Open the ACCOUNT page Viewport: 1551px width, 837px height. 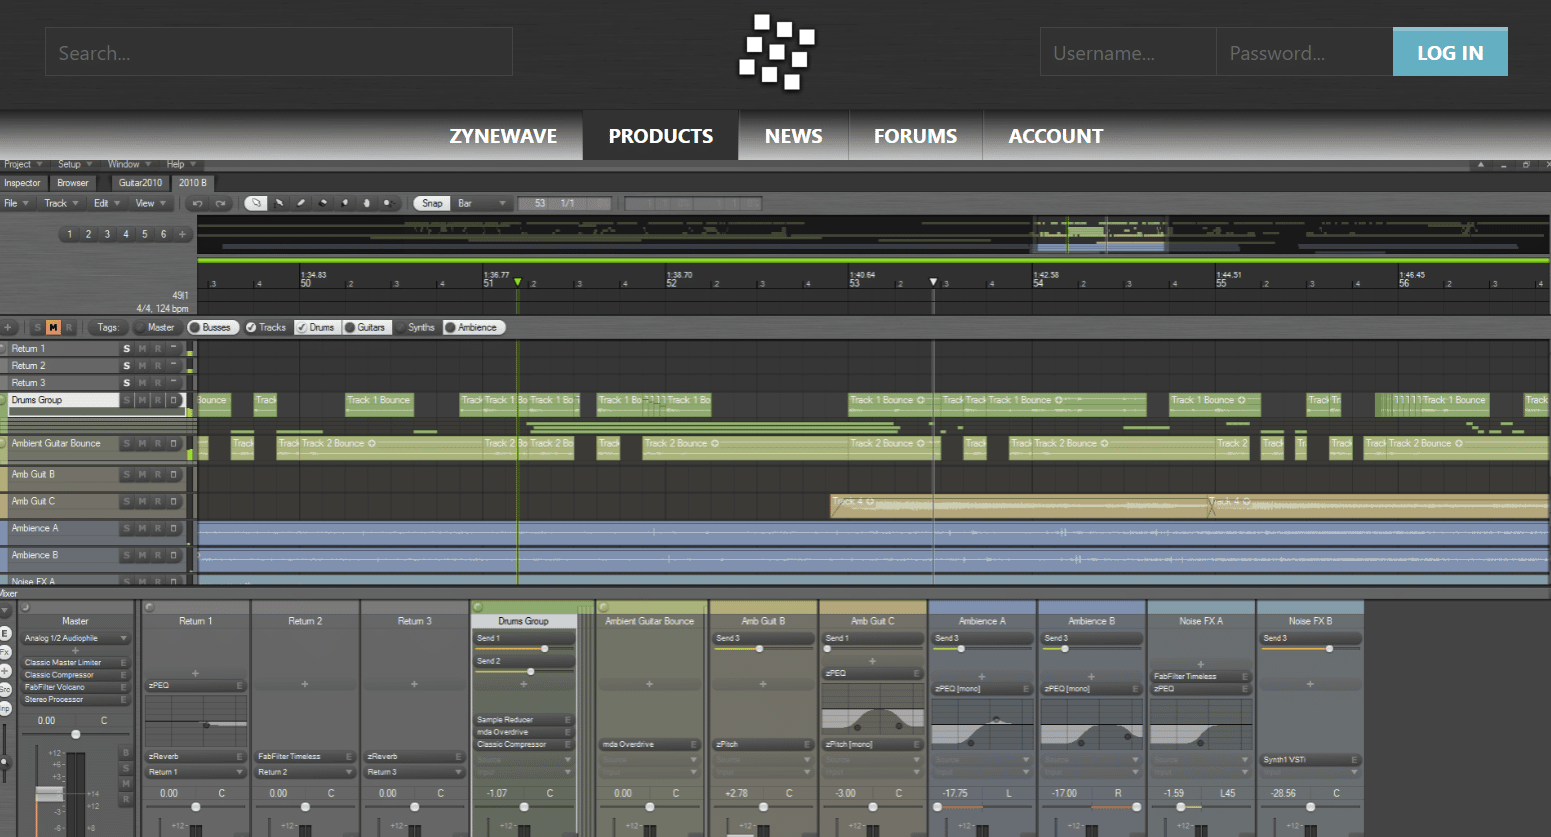[x=1056, y=136]
